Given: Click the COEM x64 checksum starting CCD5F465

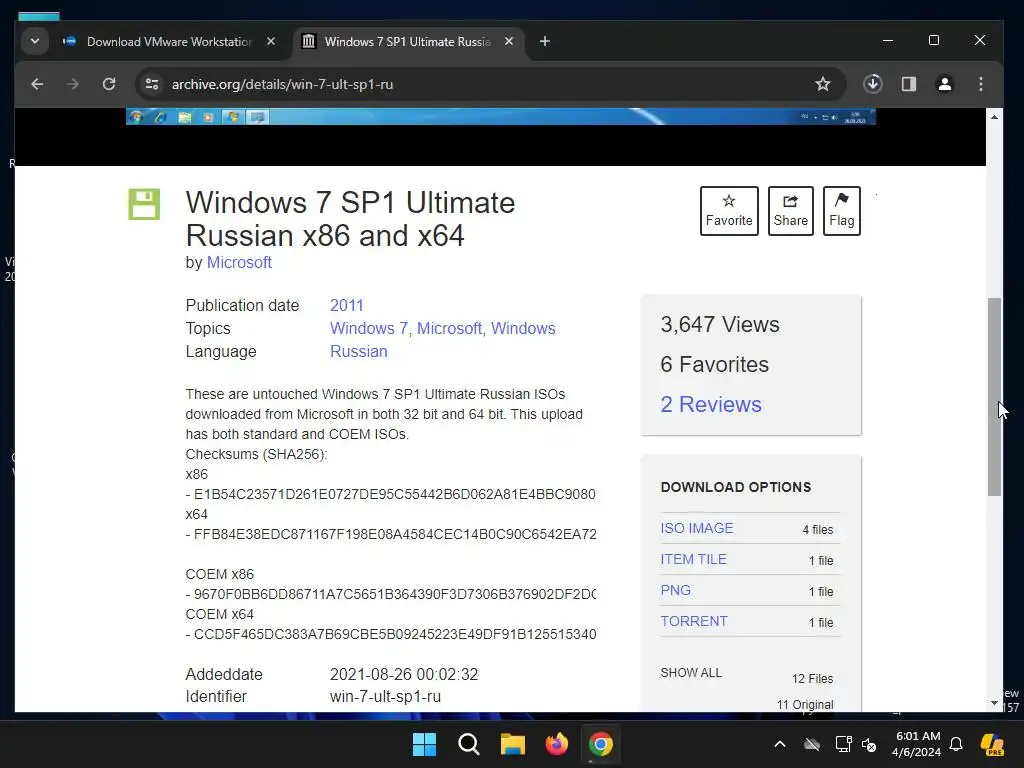Looking at the screenshot, I should 391,634.
